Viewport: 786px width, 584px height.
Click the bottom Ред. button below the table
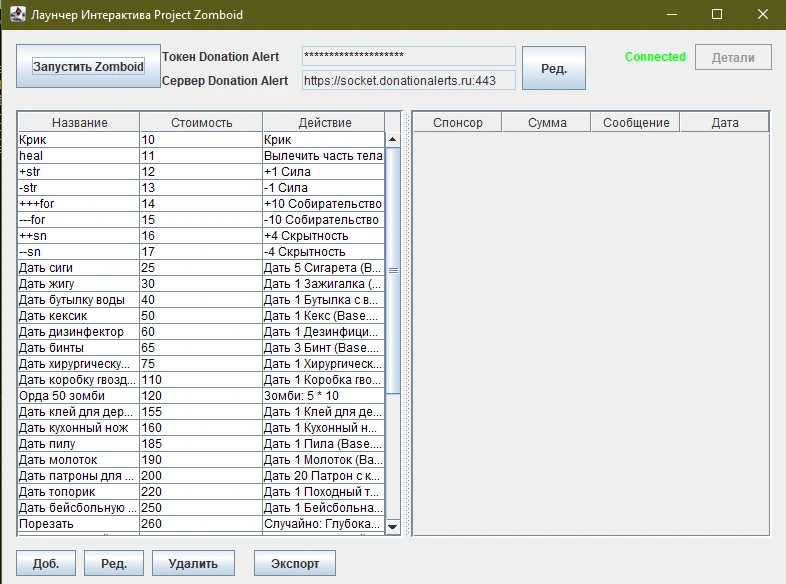click(114, 563)
